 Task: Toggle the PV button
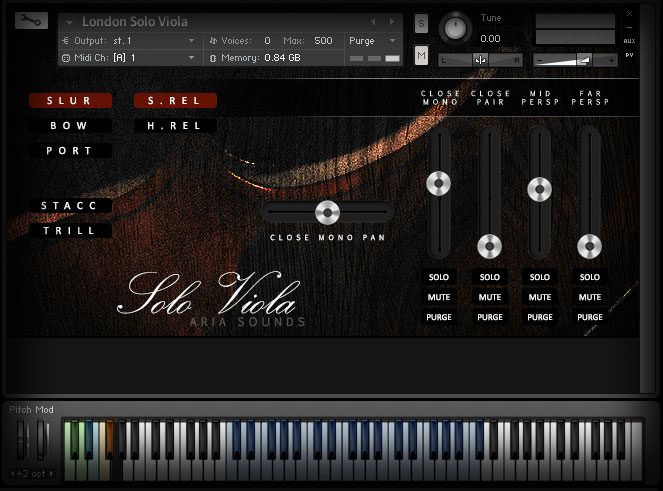[630, 55]
